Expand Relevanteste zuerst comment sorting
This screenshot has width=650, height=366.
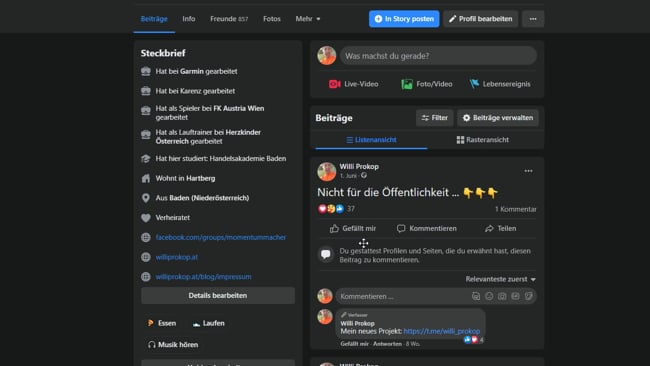(x=500, y=279)
